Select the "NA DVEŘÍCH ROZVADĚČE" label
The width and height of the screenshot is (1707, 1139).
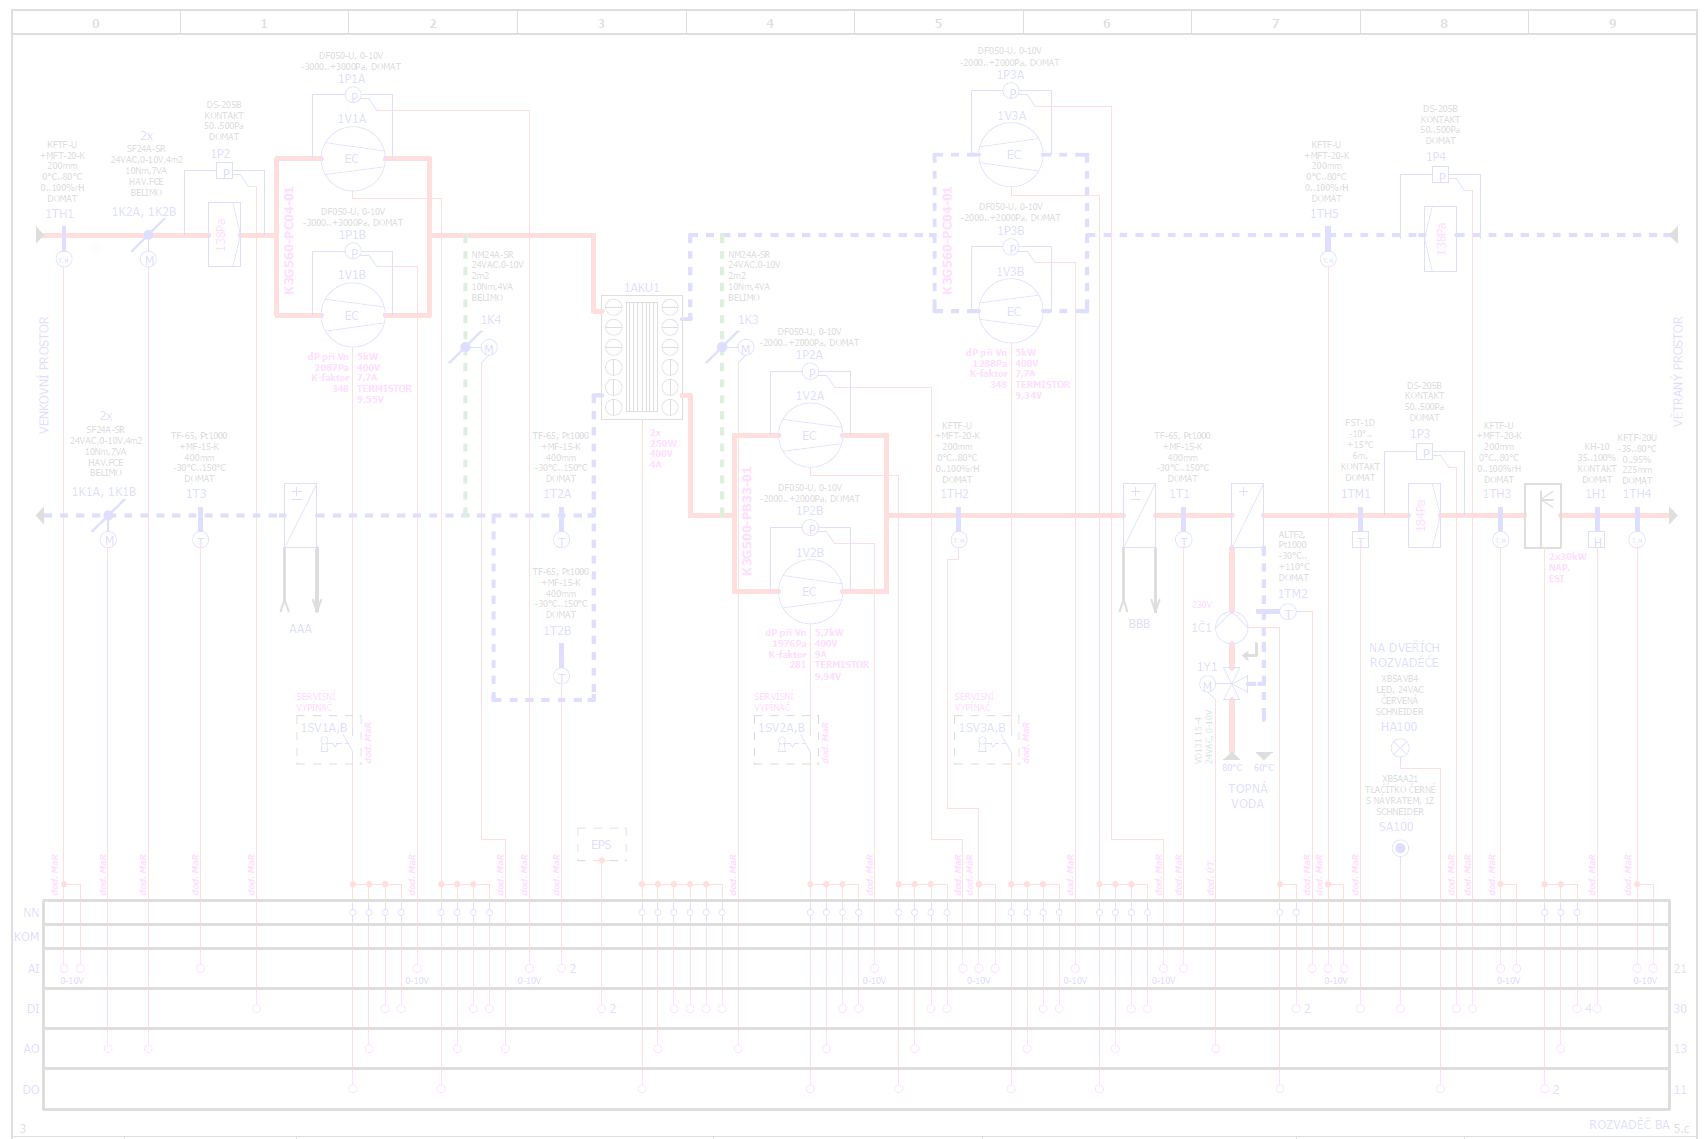coord(1404,655)
